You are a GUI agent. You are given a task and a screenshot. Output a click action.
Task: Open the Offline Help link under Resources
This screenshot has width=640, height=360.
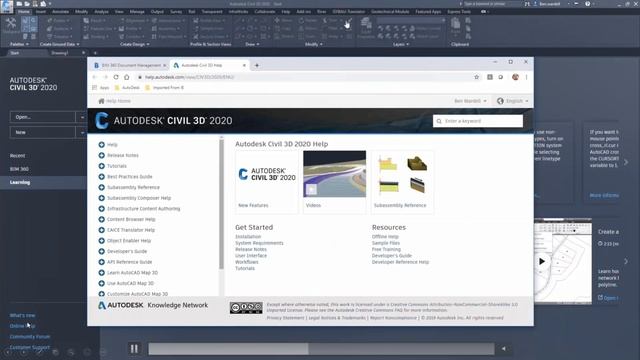[x=385, y=237]
